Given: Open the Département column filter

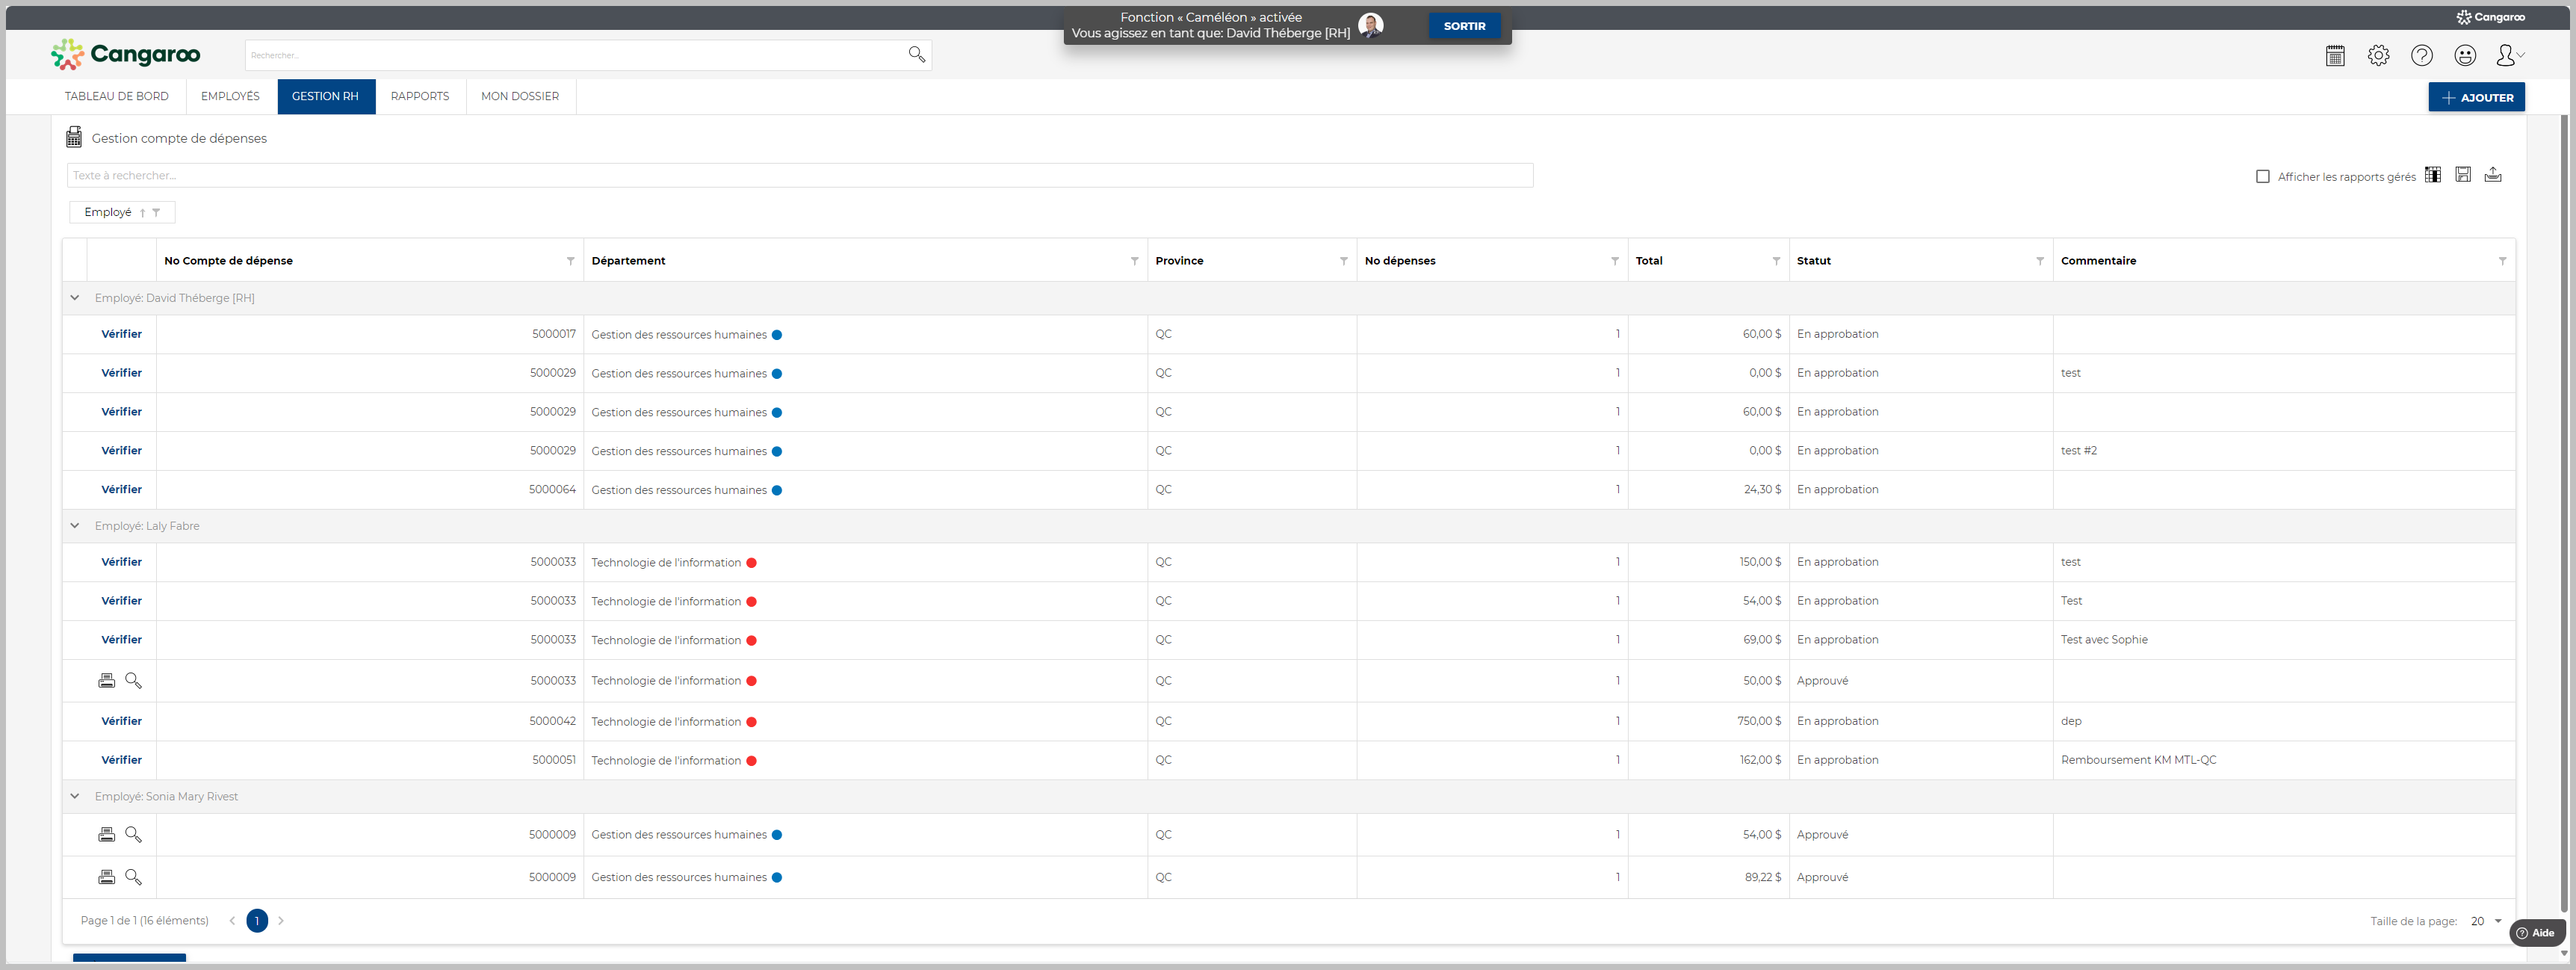Looking at the screenshot, I should coord(1134,261).
